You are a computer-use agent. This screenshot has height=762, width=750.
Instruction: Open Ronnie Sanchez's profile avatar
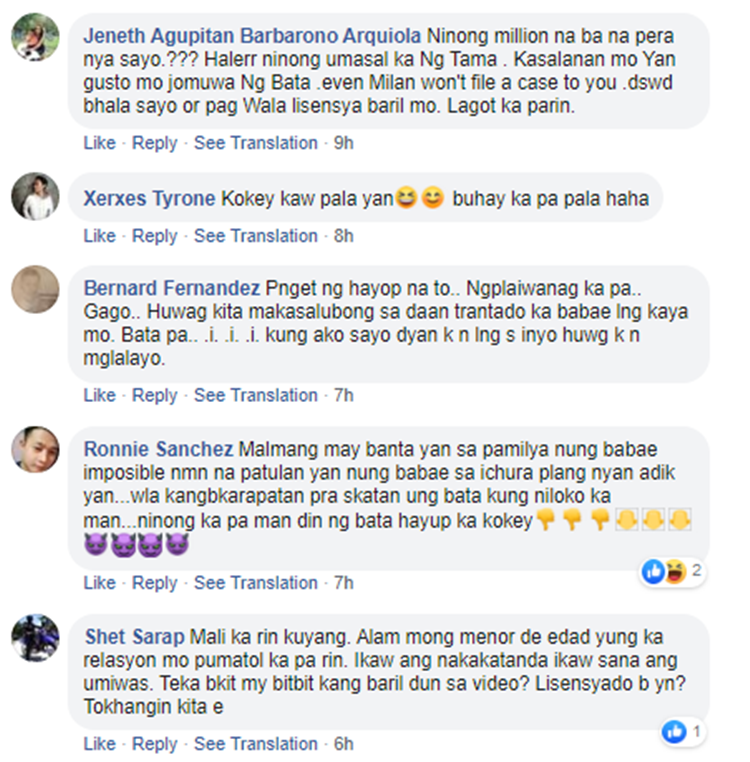[x=35, y=450]
